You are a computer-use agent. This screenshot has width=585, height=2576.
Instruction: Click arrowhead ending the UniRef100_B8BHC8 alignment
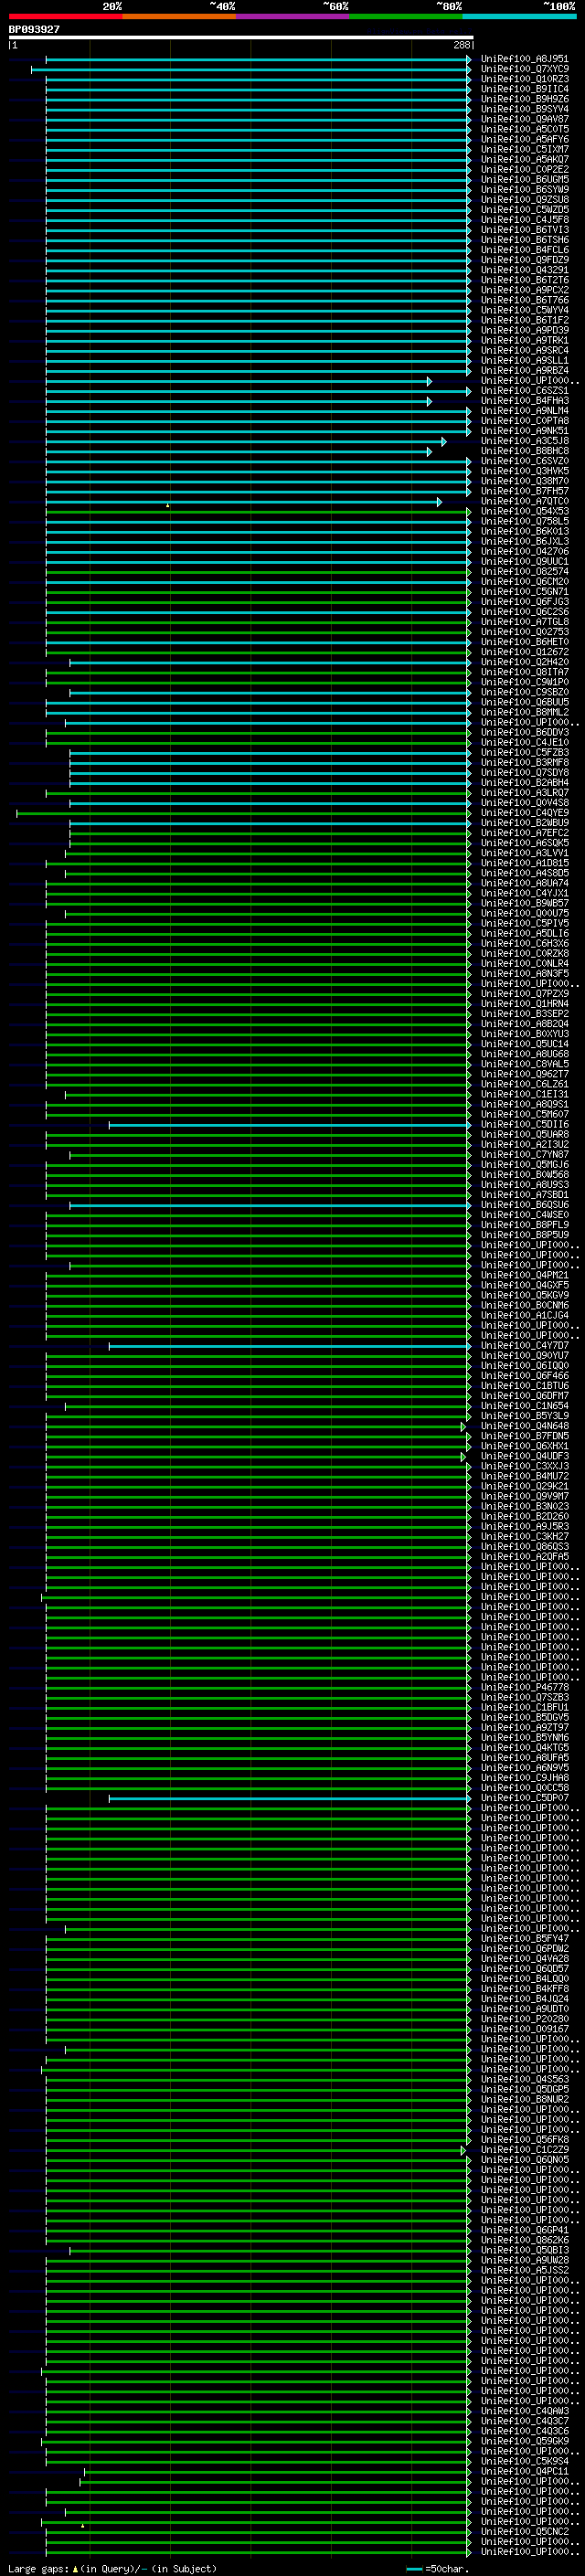pyautogui.click(x=429, y=451)
